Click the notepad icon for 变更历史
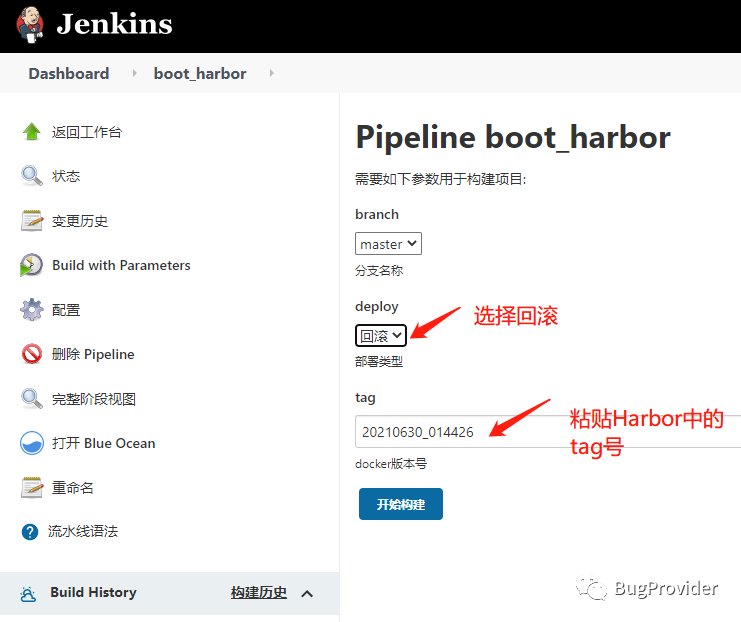The width and height of the screenshot is (741, 622). [x=32, y=221]
